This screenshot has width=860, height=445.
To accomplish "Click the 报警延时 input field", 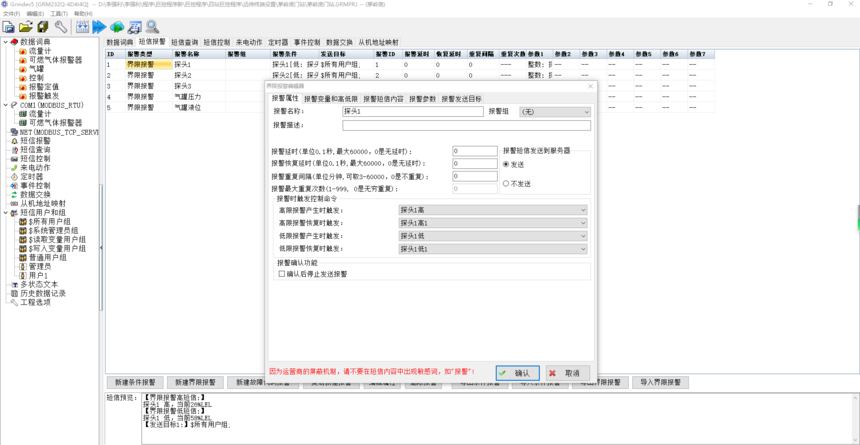I will point(475,151).
